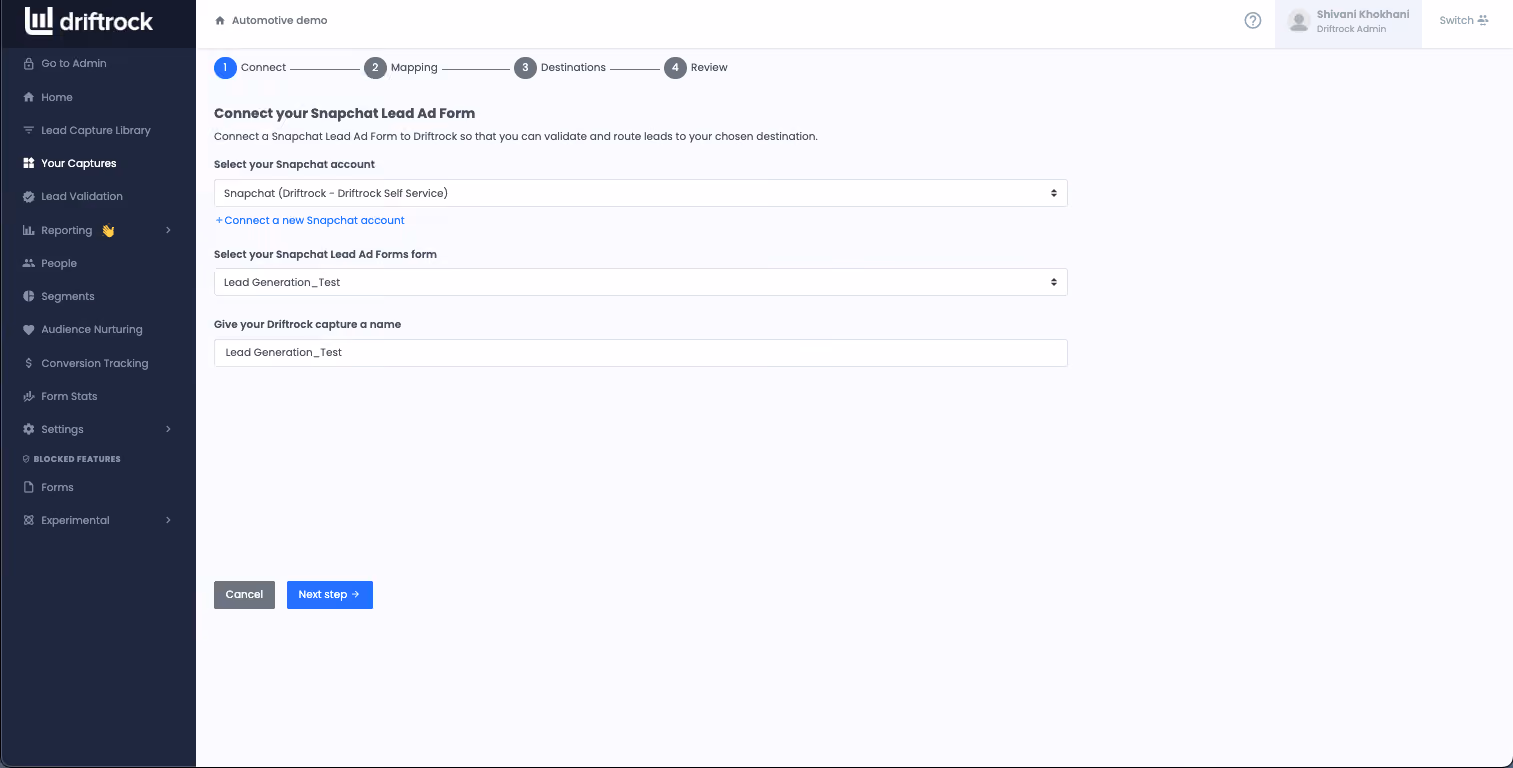Click the Conversion Tracking dollar icon
This screenshot has width=1513, height=768.
28,363
